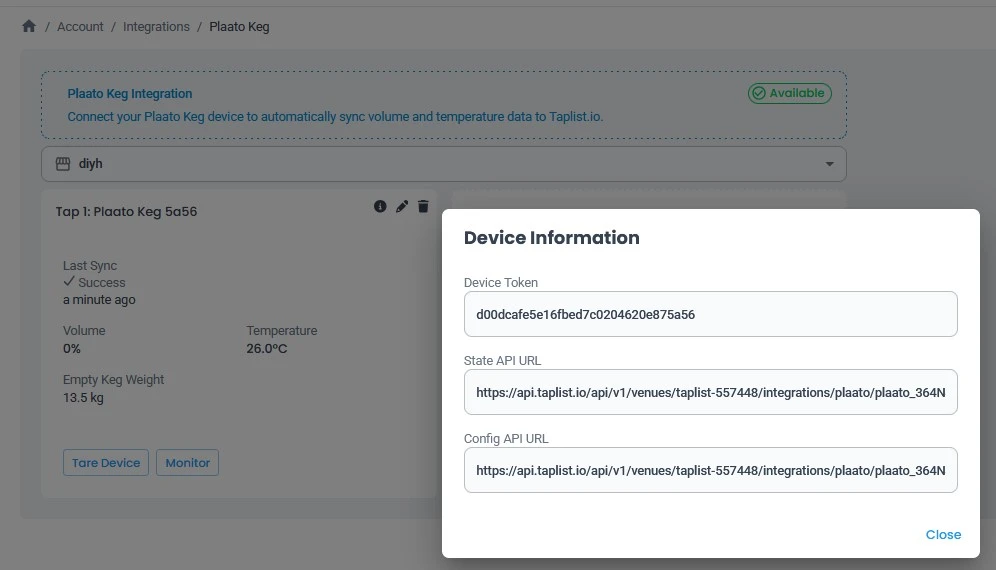Click into the Device Token field
The width and height of the screenshot is (996, 570).
point(710,314)
